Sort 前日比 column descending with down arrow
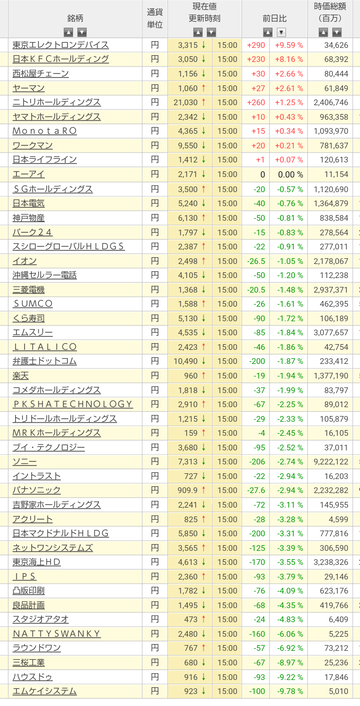The height and width of the screenshot is (706, 360). pyautogui.click(x=282, y=32)
